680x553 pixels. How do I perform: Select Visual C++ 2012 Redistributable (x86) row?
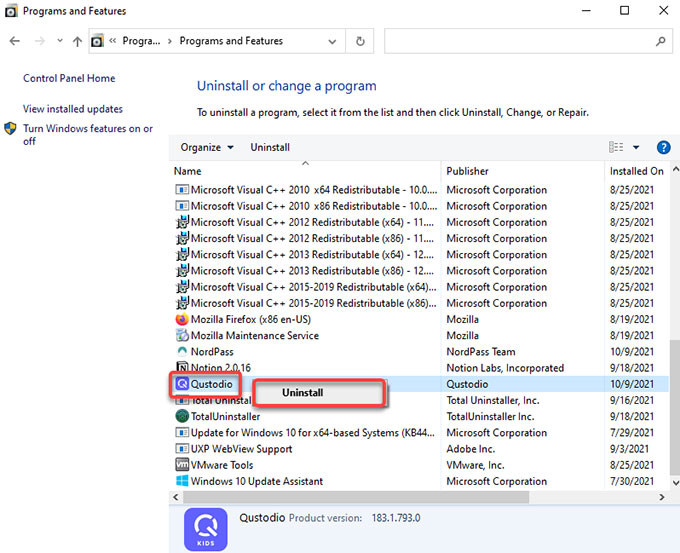pos(419,239)
